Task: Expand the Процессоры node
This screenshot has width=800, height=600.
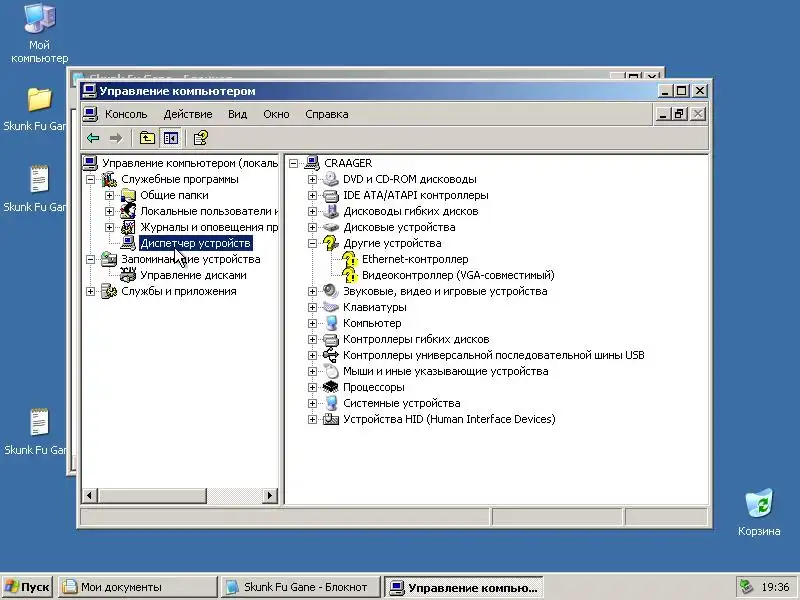Action: click(x=312, y=387)
